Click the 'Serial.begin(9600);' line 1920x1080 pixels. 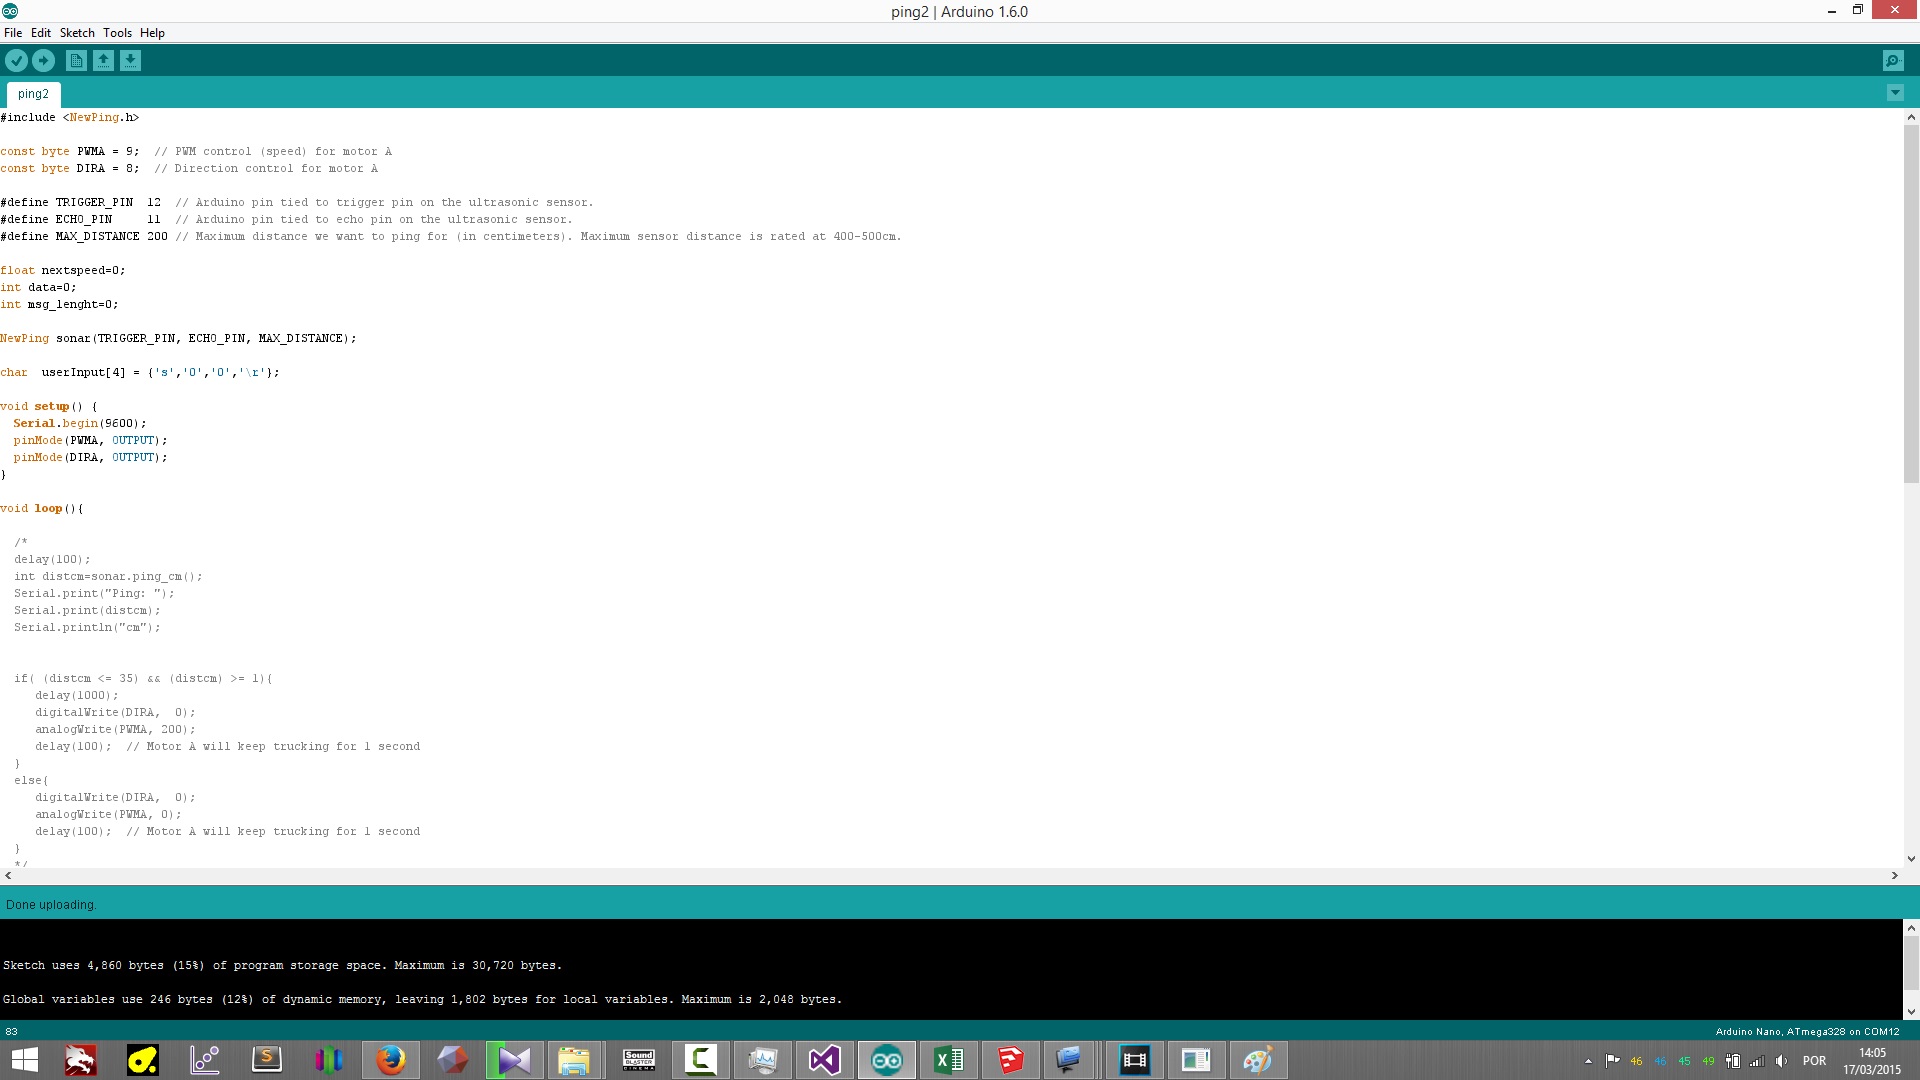point(80,423)
